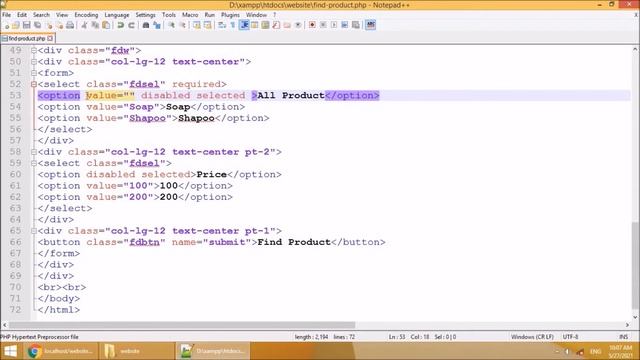Save the file using the Save icon

pyautogui.click(x=27, y=25)
